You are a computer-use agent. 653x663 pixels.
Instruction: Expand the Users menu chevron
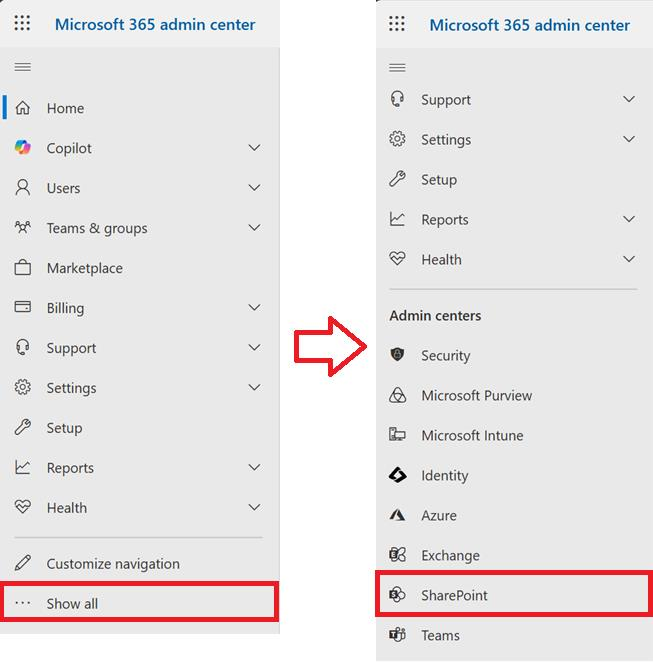pos(254,187)
